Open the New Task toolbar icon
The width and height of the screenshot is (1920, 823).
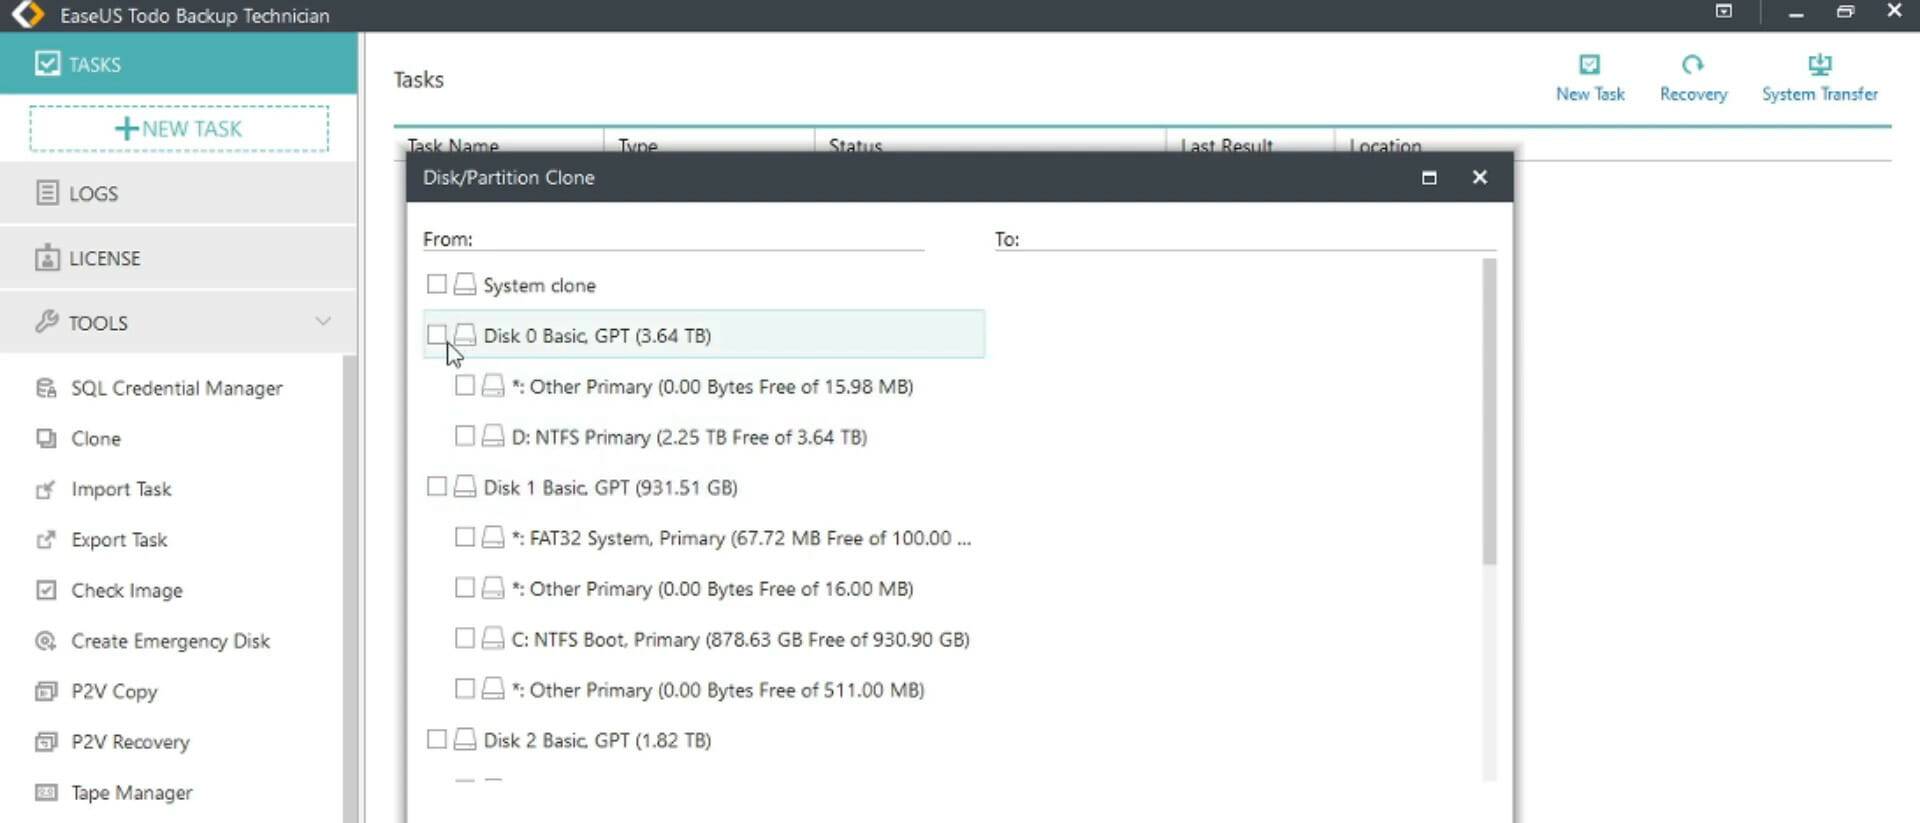tap(1589, 65)
